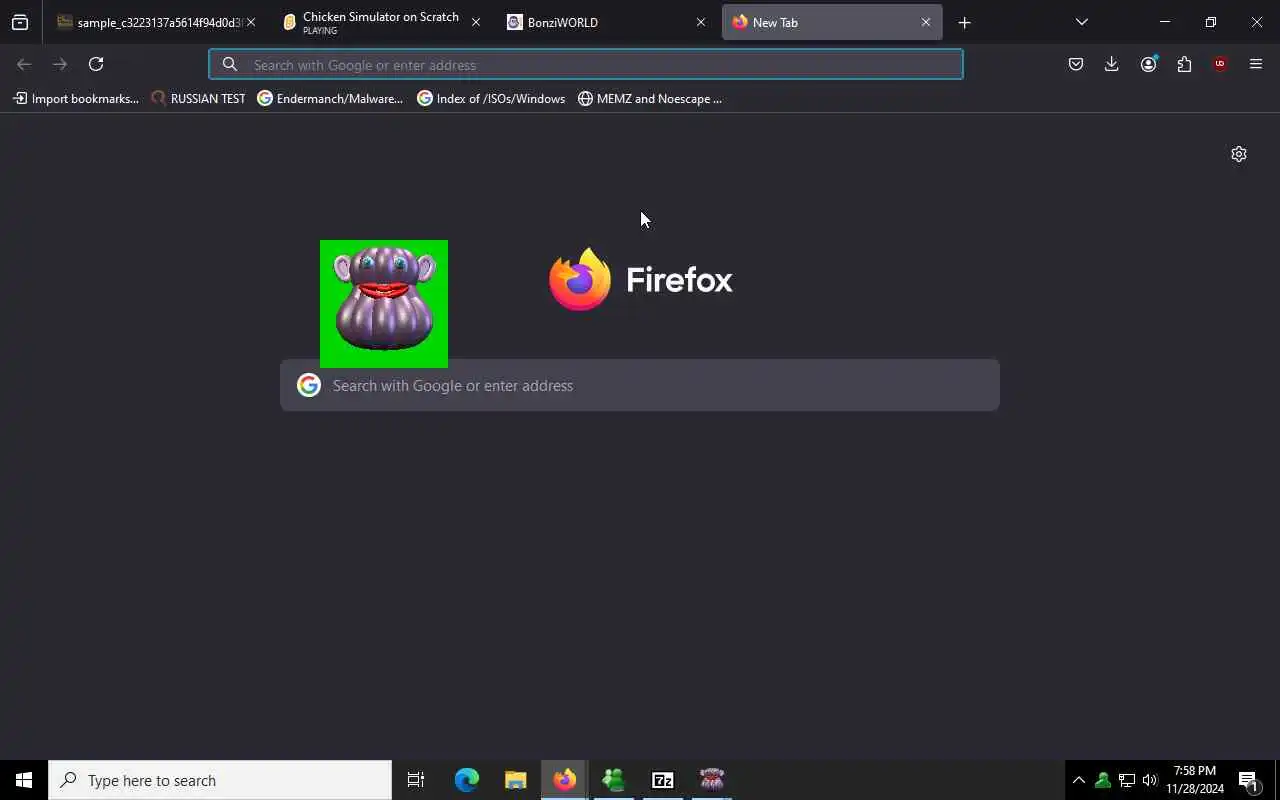This screenshot has width=1280, height=800.
Task: Close the New Tab tab
Action: [925, 22]
